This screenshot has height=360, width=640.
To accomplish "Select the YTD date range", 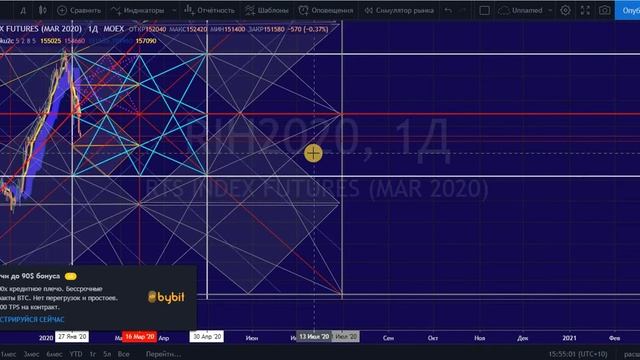I will 76,354.
